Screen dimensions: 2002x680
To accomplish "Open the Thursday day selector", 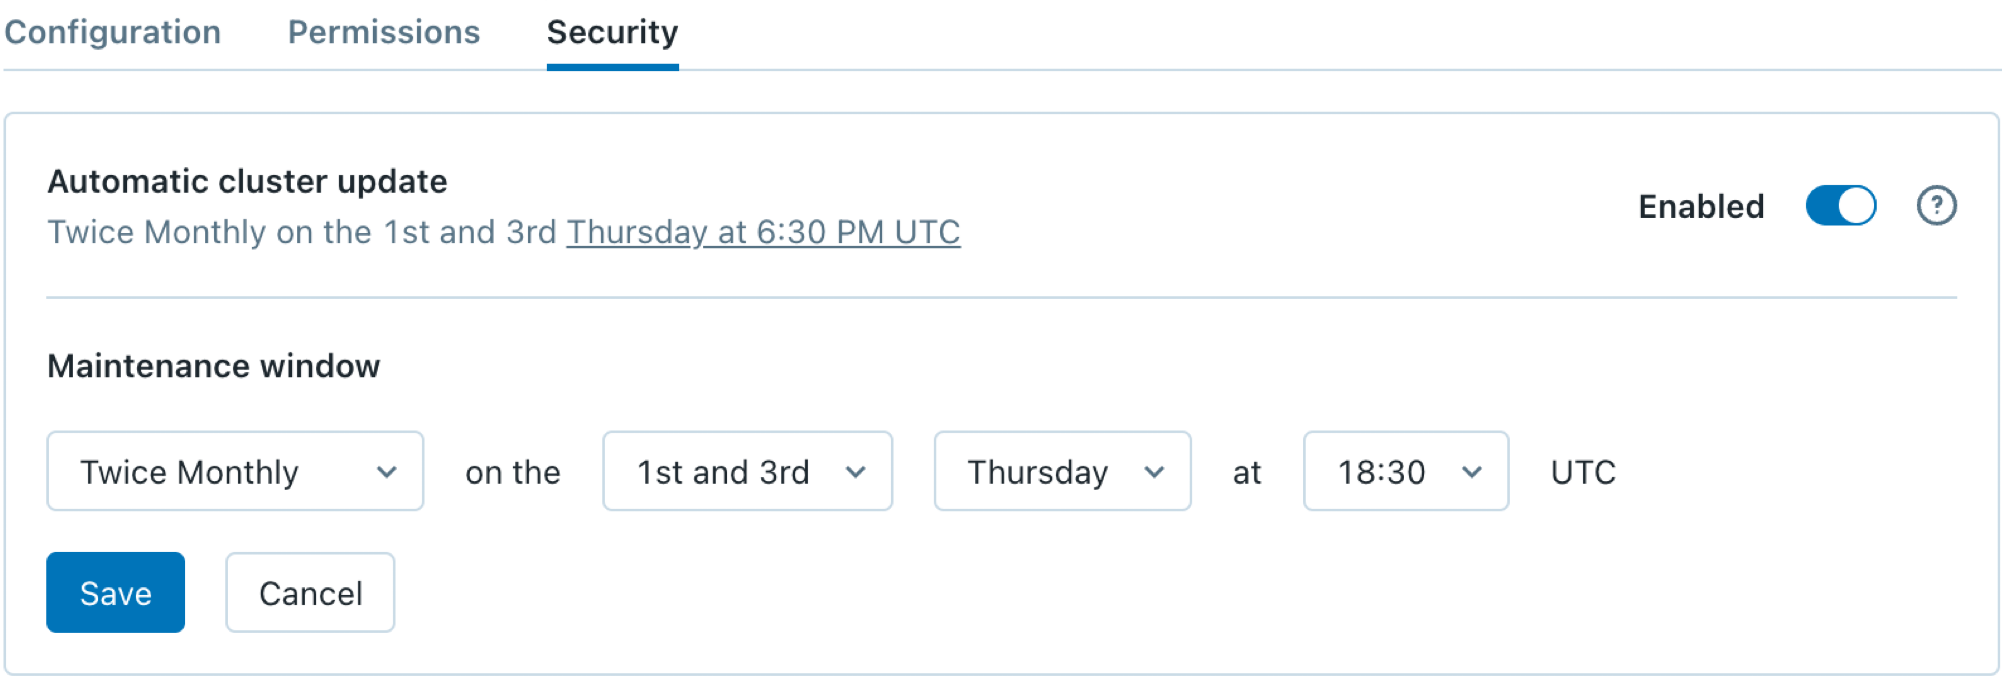I will (x=1061, y=471).
